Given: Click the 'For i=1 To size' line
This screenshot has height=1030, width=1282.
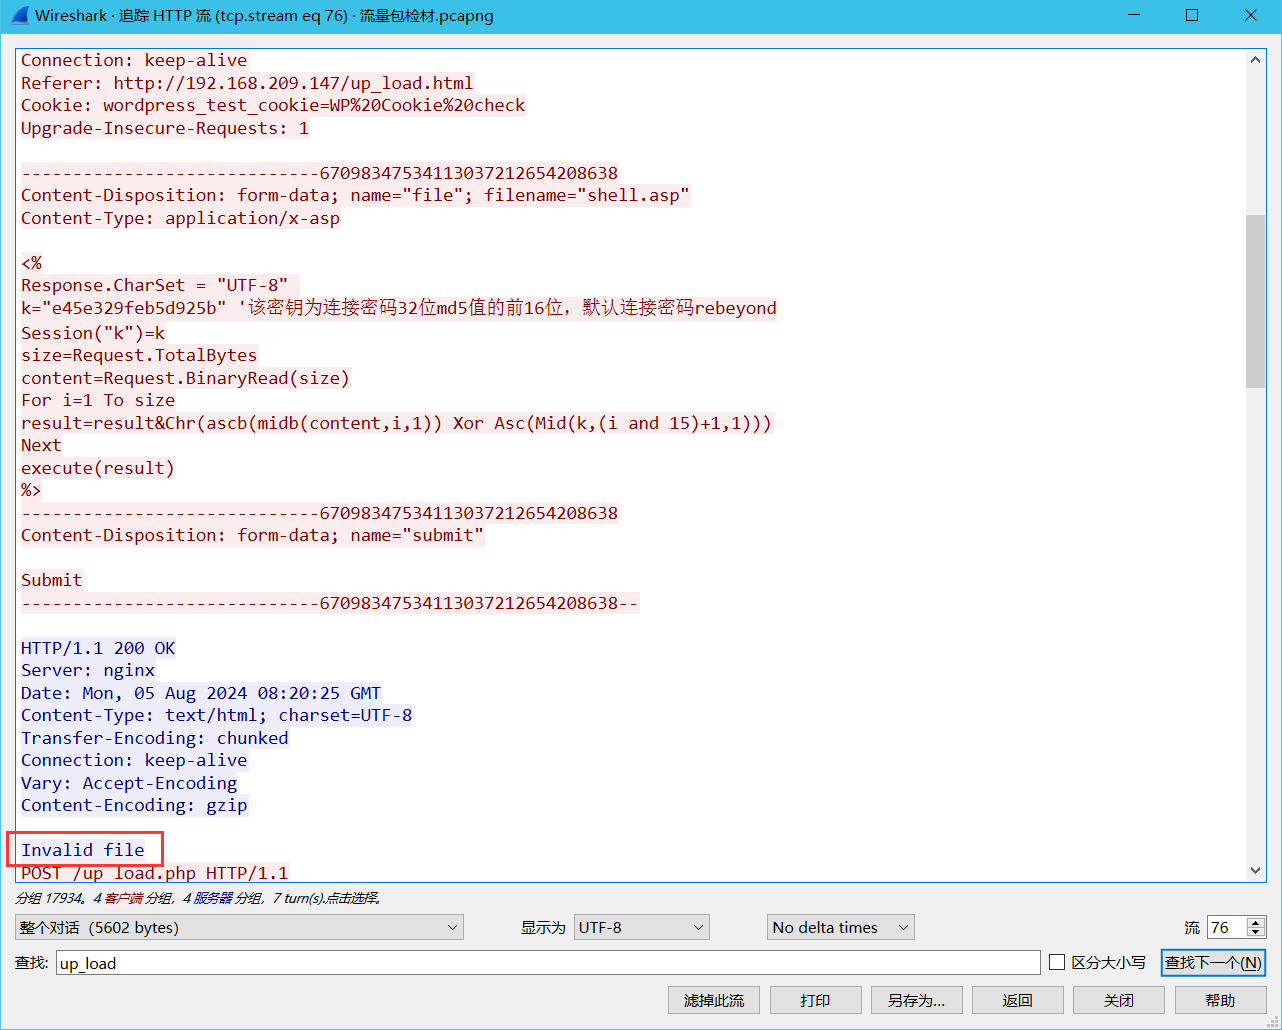Looking at the screenshot, I should tap(98, 400).
